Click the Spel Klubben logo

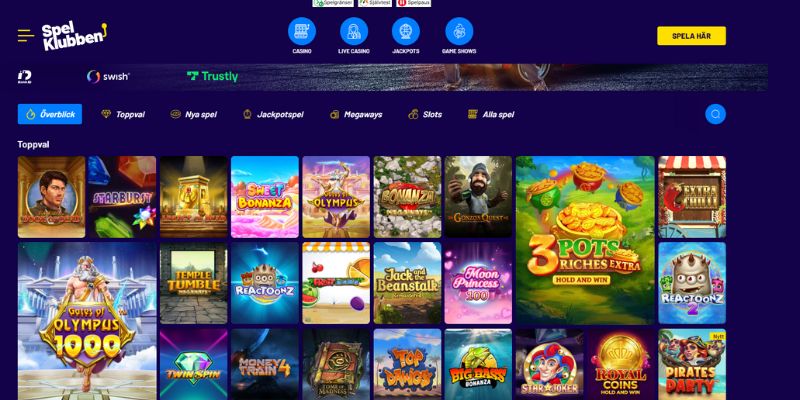(74, 36)
